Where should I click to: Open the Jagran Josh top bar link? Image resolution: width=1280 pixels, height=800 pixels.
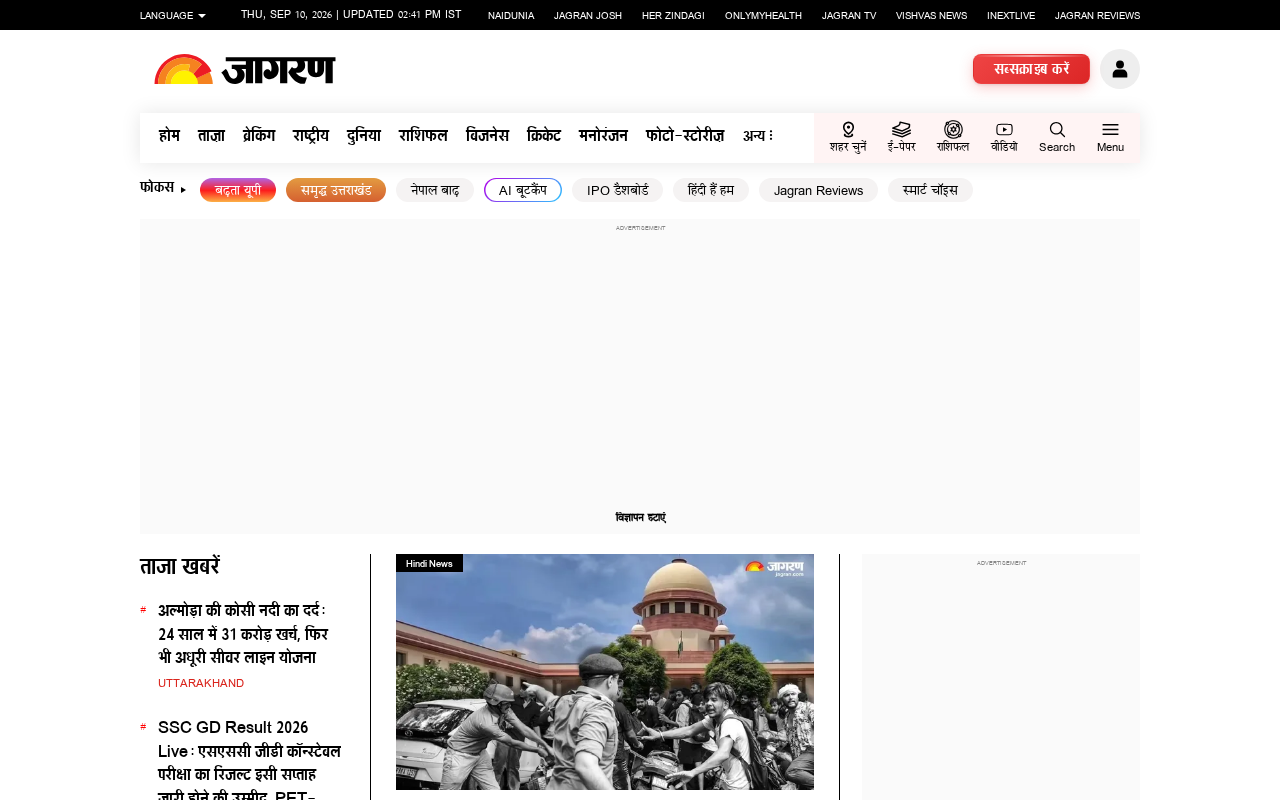coord(588,15)
